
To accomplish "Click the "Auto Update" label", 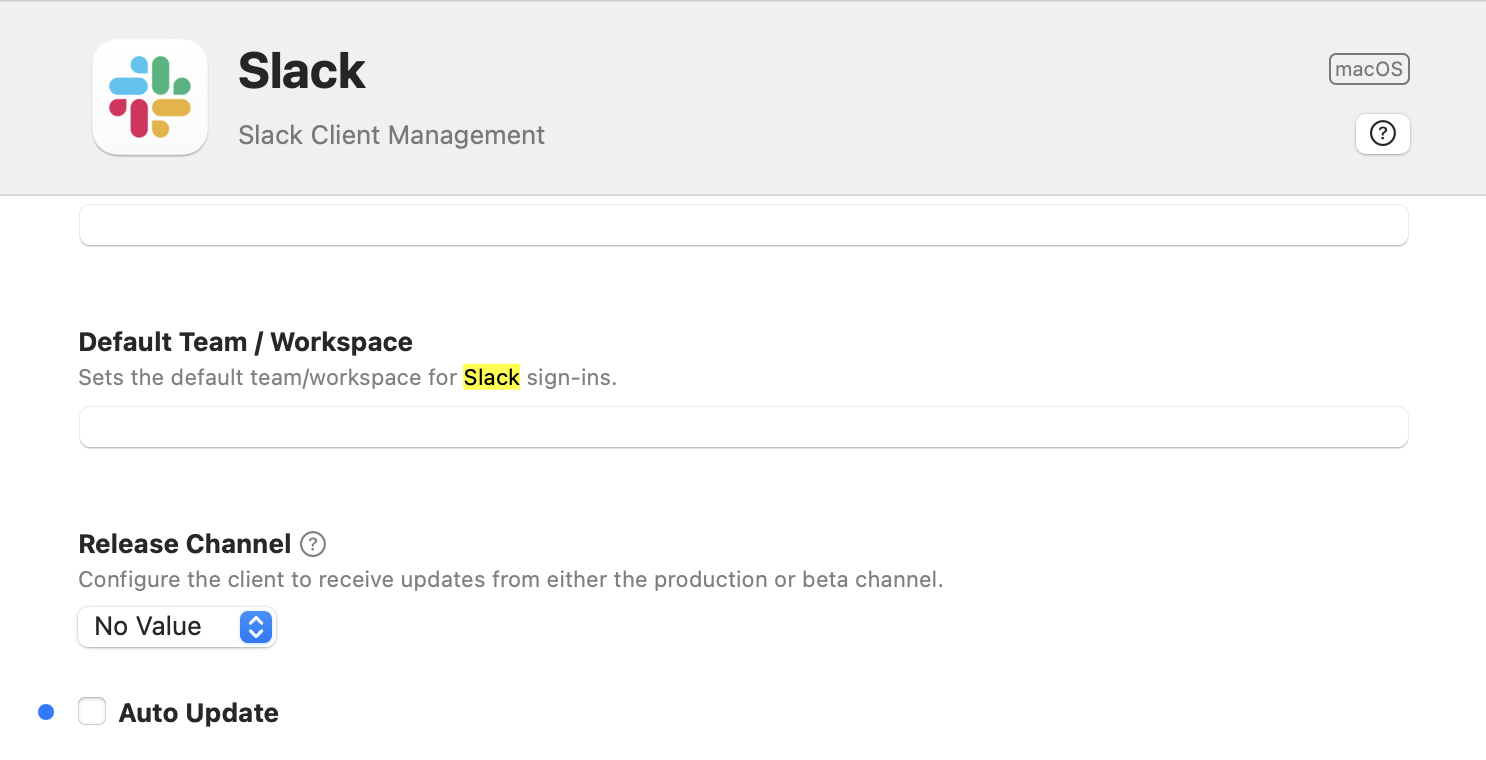I will tap(198, 713).
